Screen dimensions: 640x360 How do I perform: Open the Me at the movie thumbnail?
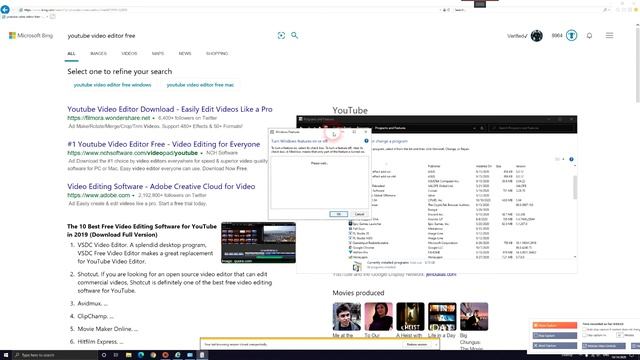click(347, 316)
